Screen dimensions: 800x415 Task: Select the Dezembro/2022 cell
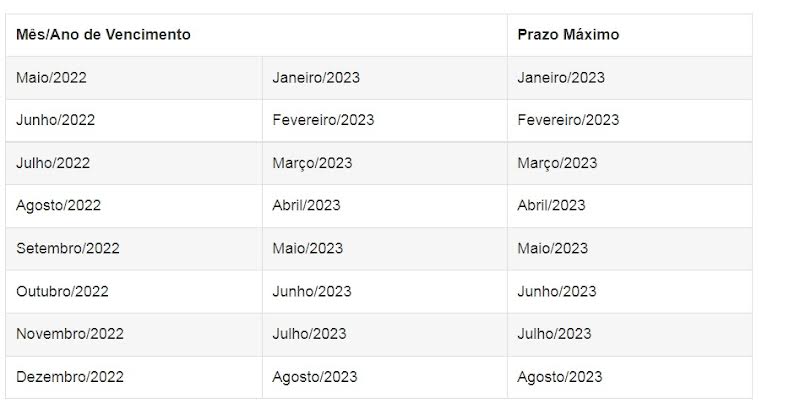tap(70, 377)
